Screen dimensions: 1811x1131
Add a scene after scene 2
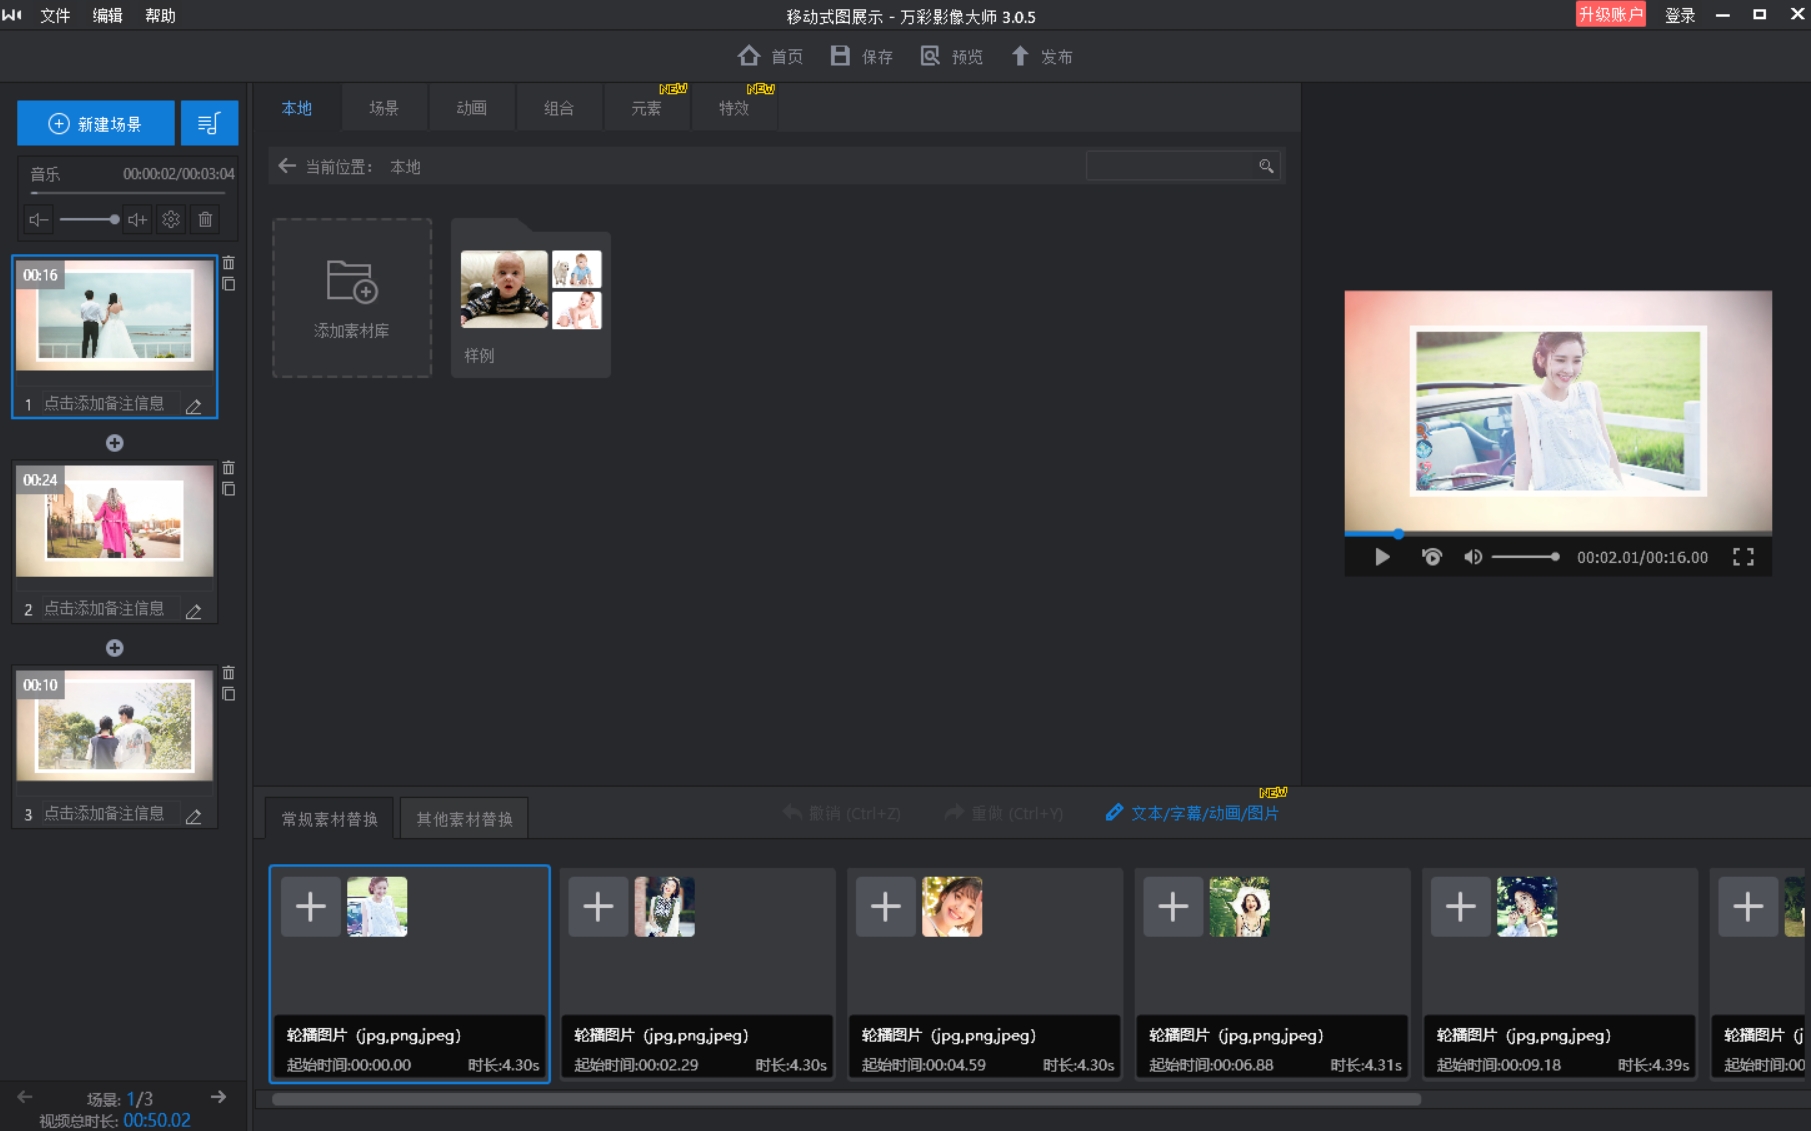pos(115,648)
